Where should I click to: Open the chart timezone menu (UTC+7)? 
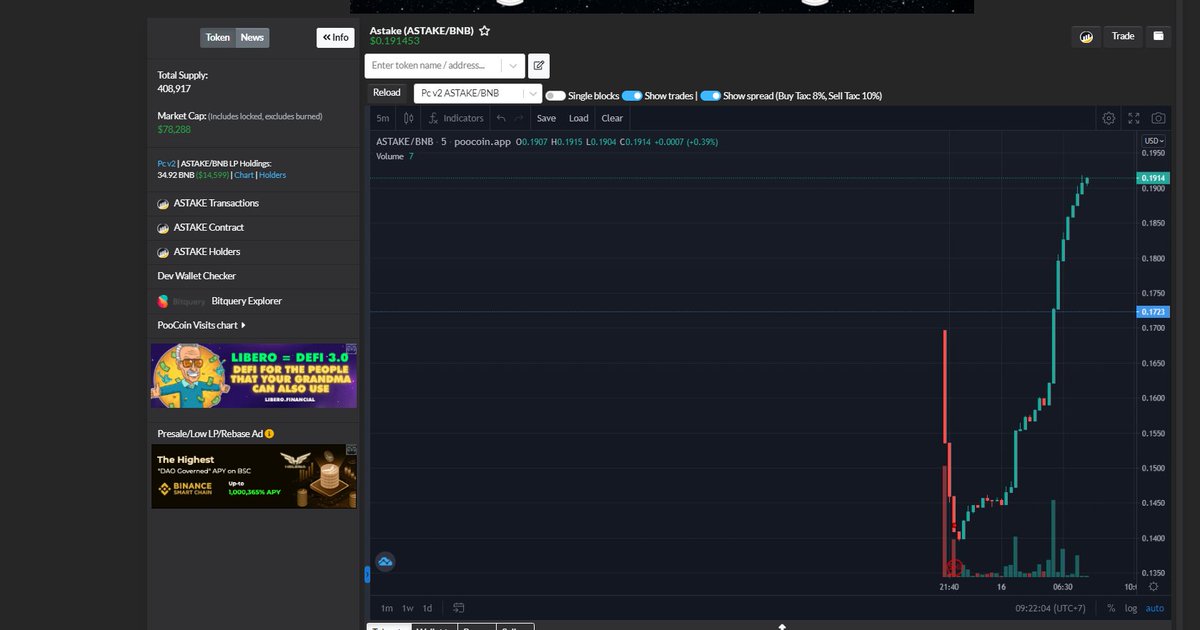(1051, 608)
